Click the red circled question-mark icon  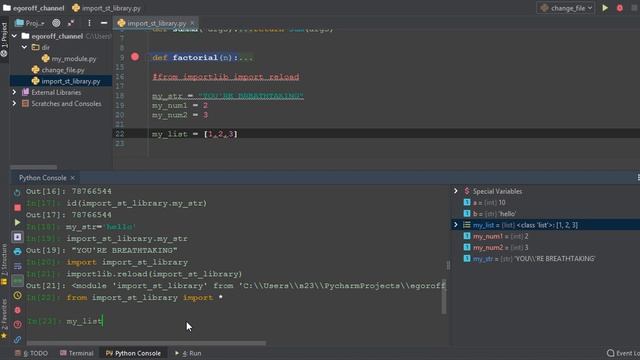[x=17, y=325]
